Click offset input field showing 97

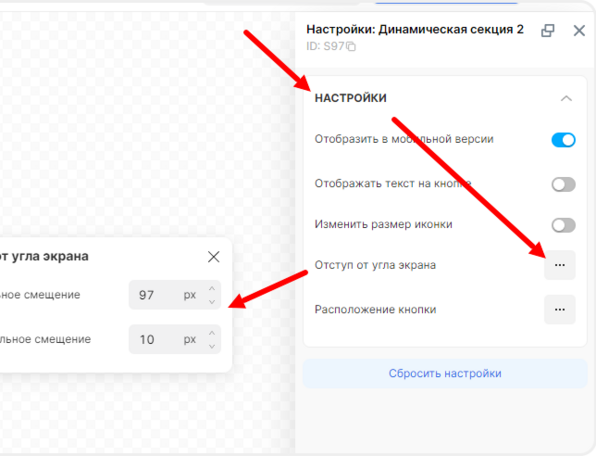[174, 295]
